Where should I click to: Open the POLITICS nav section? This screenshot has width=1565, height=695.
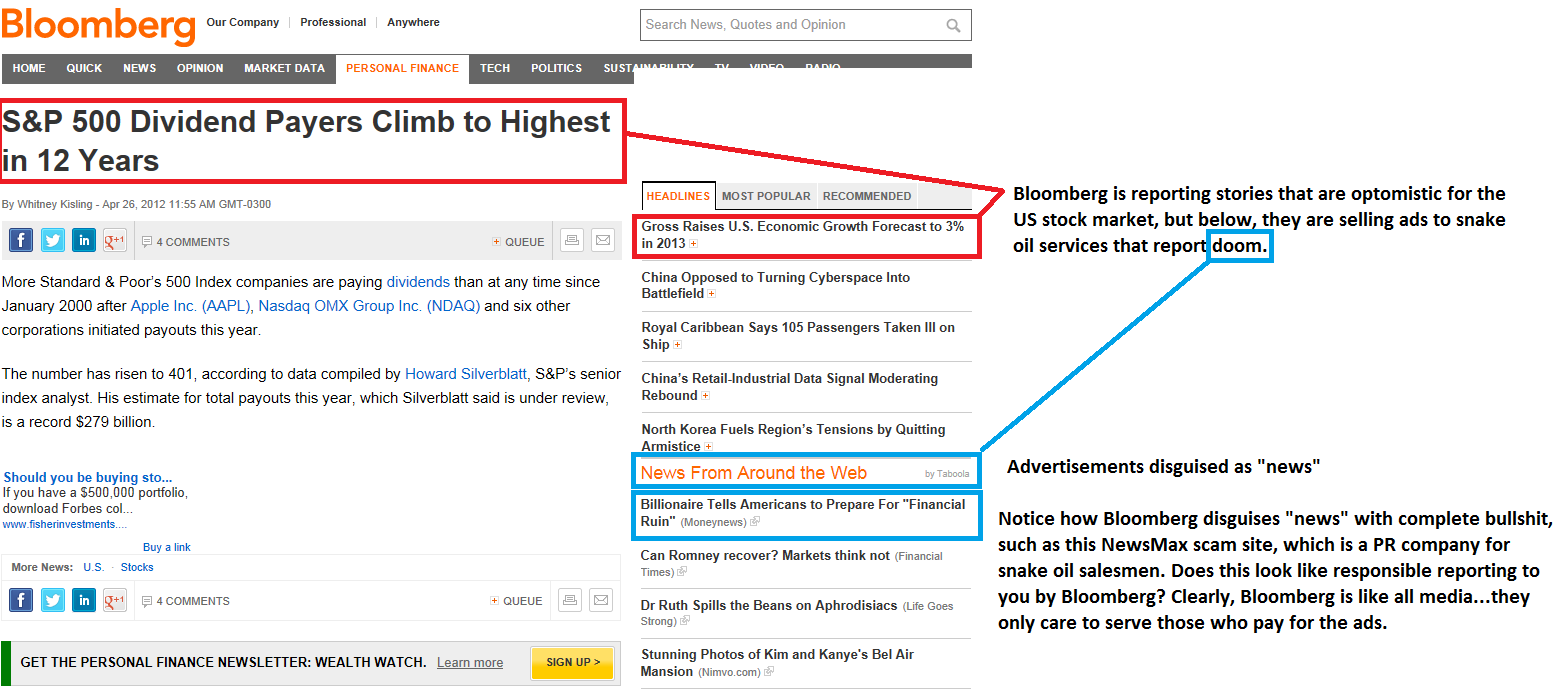pyautogui.click(x=557, y=68)
